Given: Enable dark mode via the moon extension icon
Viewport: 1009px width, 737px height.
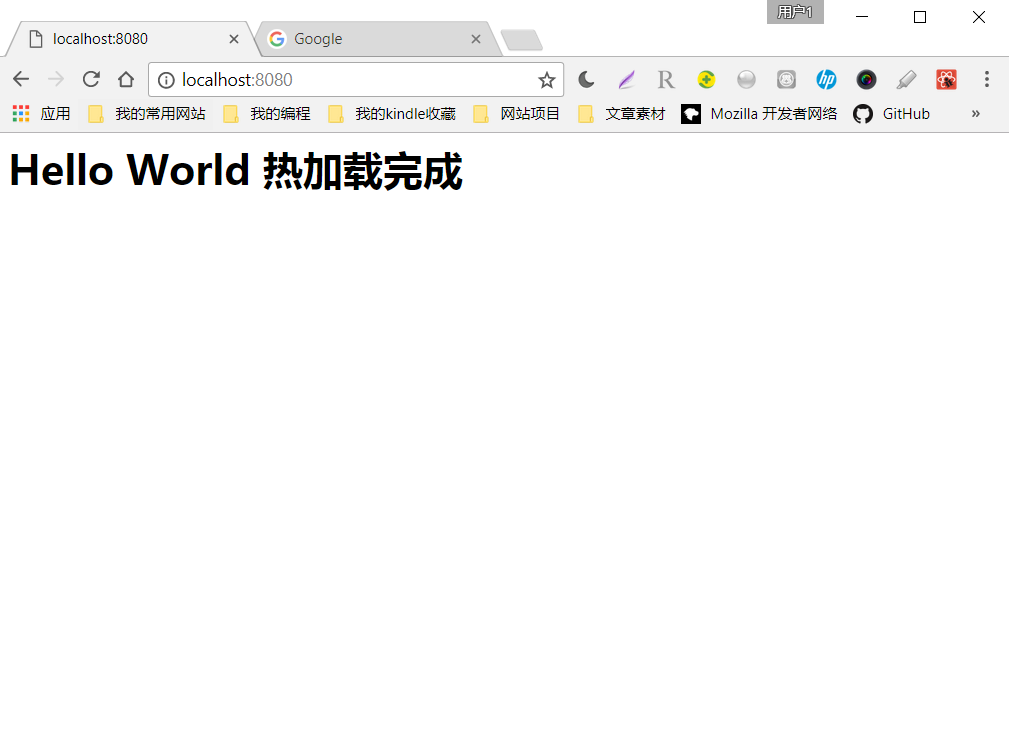Looking at the screenshot, I should tap(586, 79).
